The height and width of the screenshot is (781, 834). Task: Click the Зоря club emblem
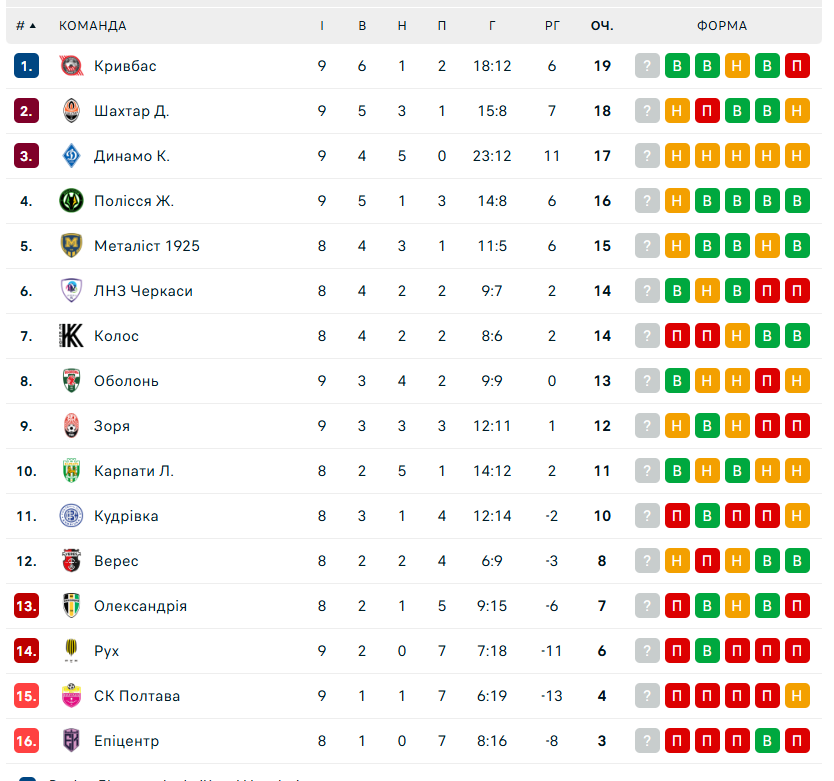coord(71,426)
